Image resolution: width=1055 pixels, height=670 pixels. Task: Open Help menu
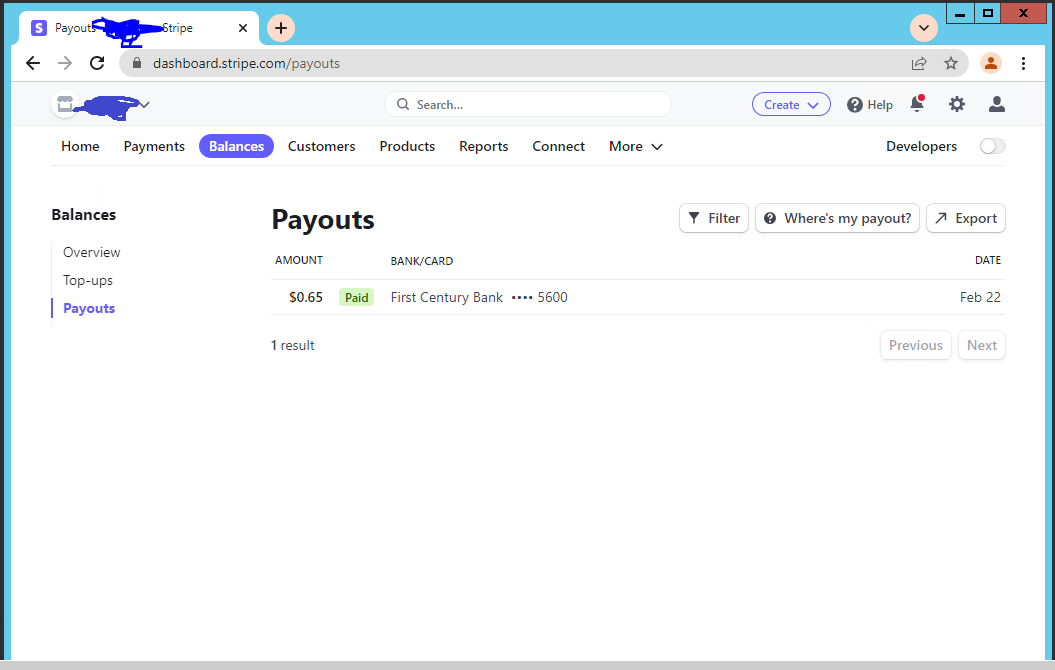[x=870, y=105]
